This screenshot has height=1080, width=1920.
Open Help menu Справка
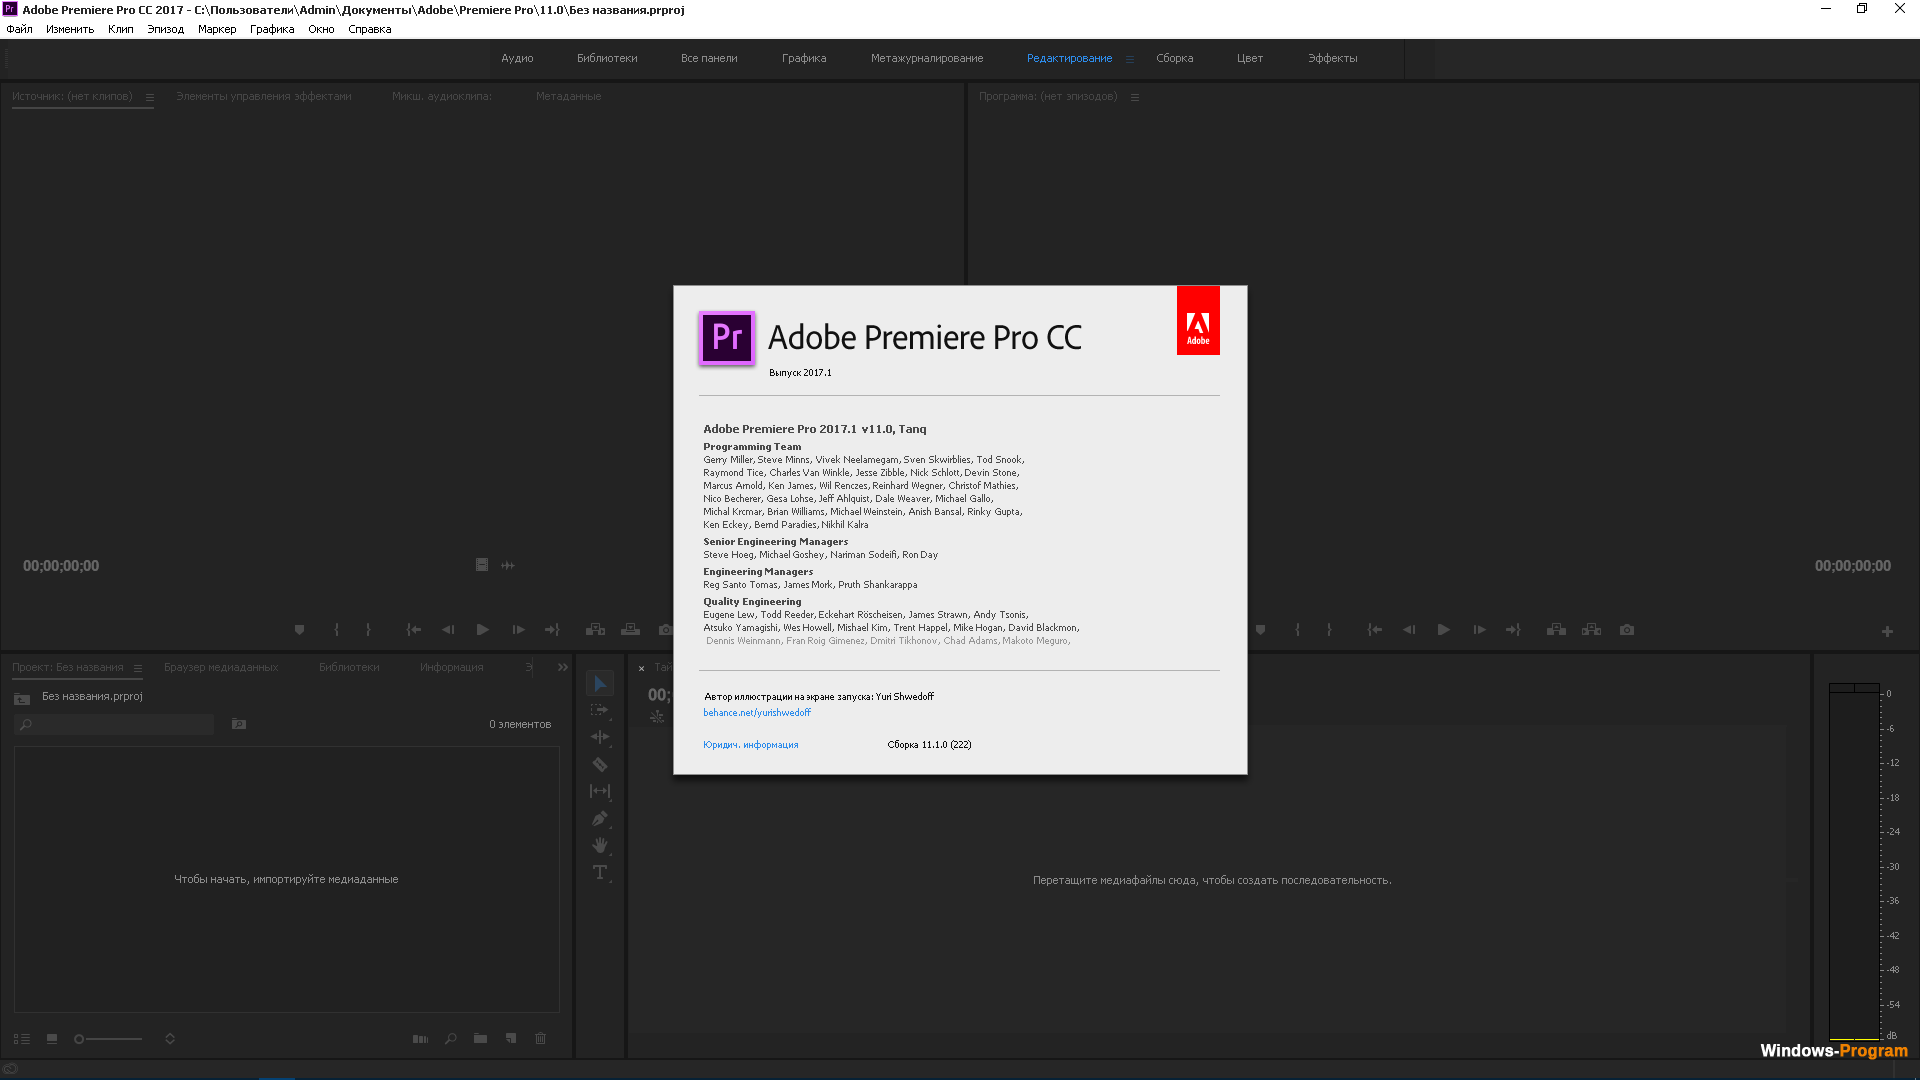370,29
